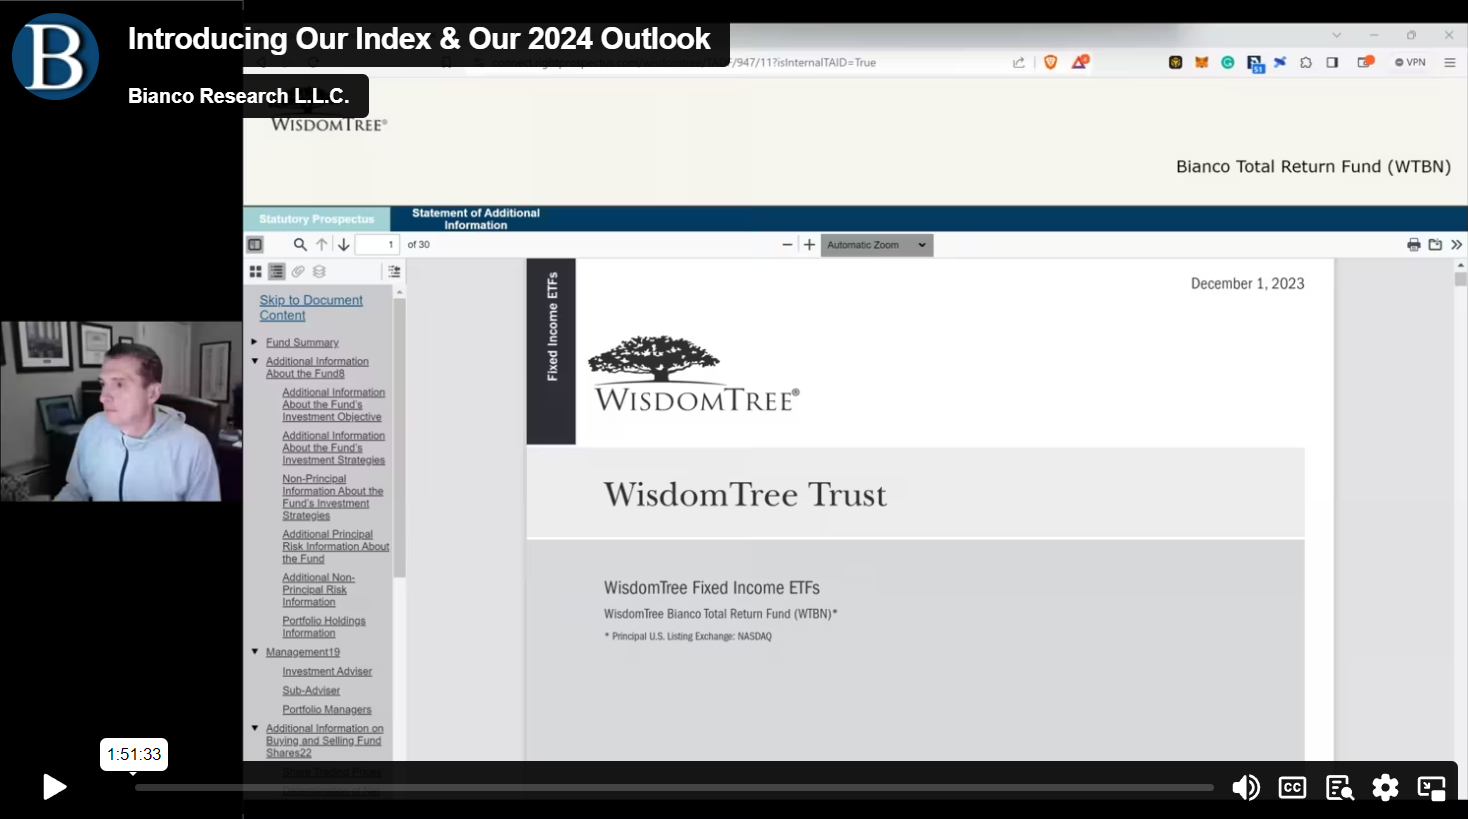Open the find-in-document magnifier
This screenshot has height=819, width=1468.
coord(299,244)
